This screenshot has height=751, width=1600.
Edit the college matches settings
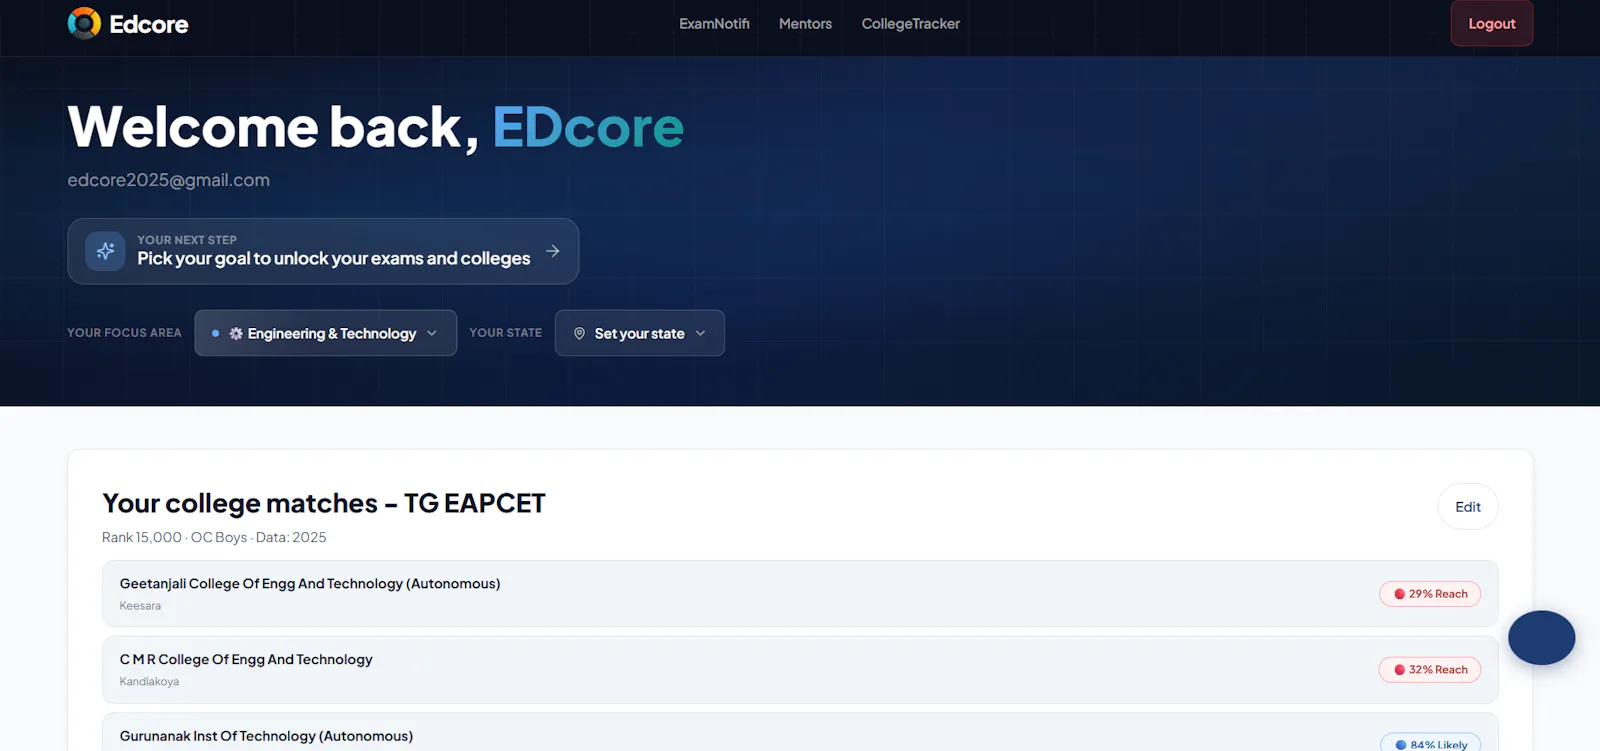click(1467, 507)
